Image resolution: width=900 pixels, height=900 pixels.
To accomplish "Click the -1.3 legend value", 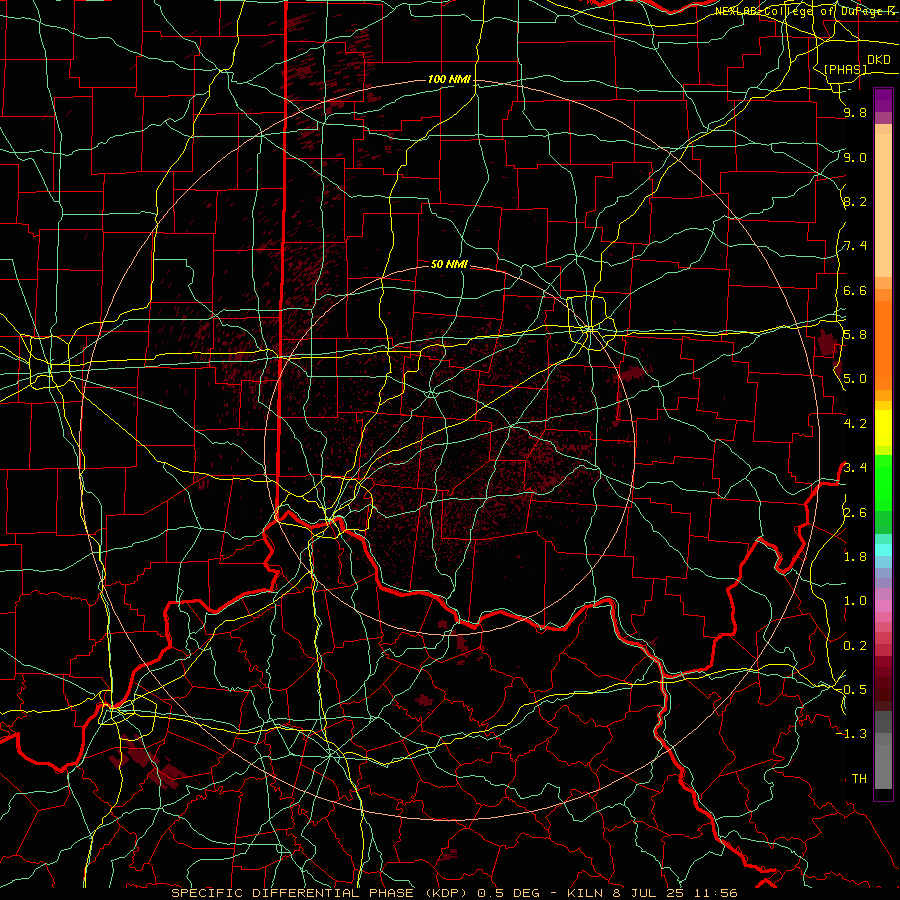I will tap(852, 734).
